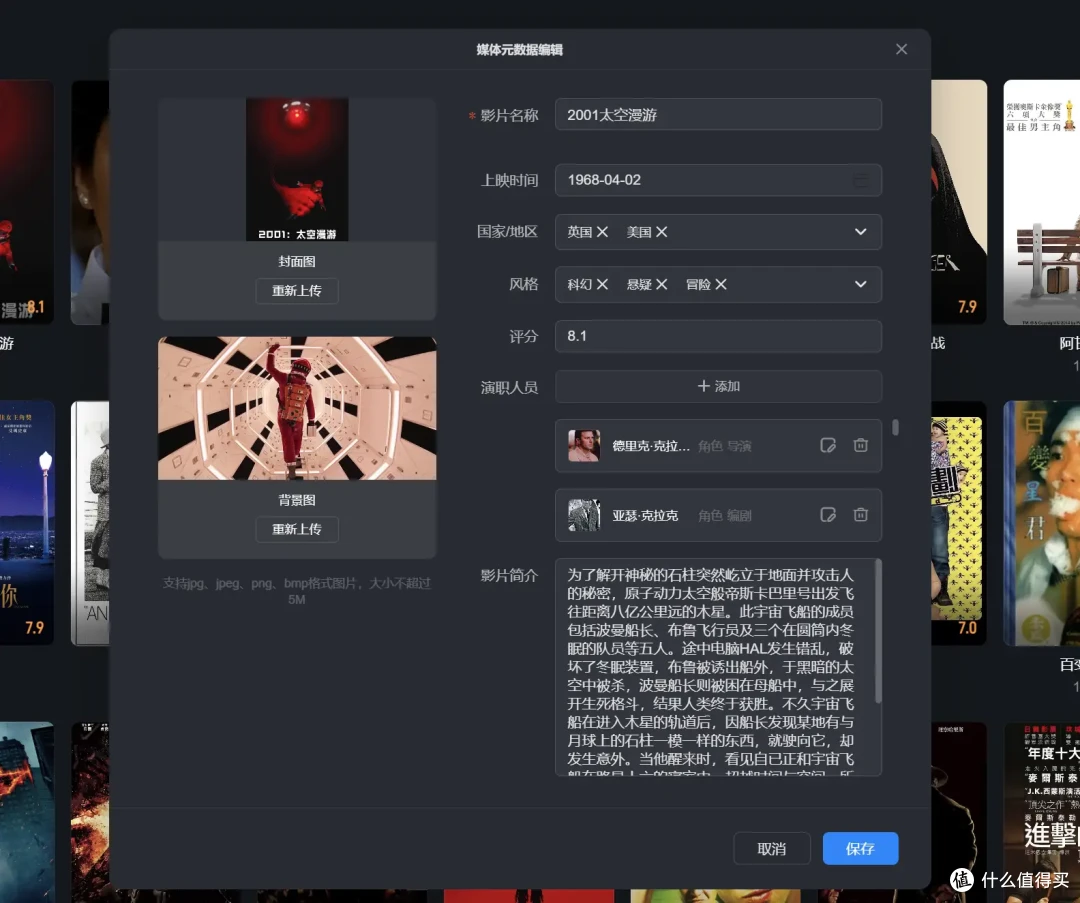Click role text 角色 编剧

coord(725,516)
